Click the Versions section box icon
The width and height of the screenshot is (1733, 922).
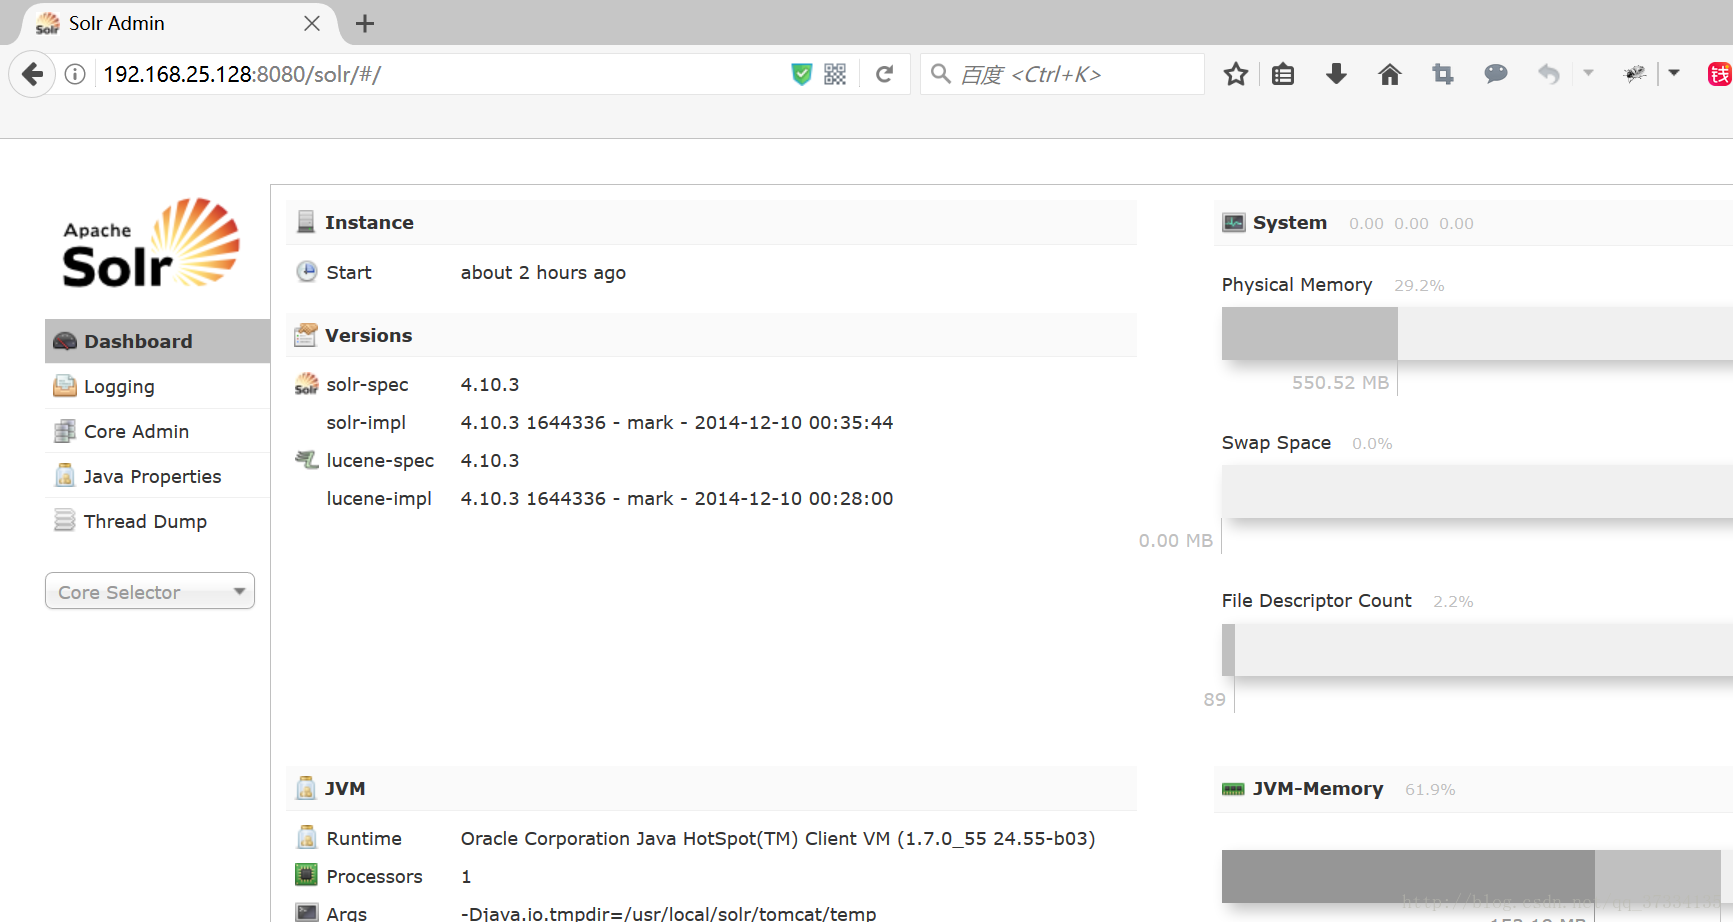[306, 335]
